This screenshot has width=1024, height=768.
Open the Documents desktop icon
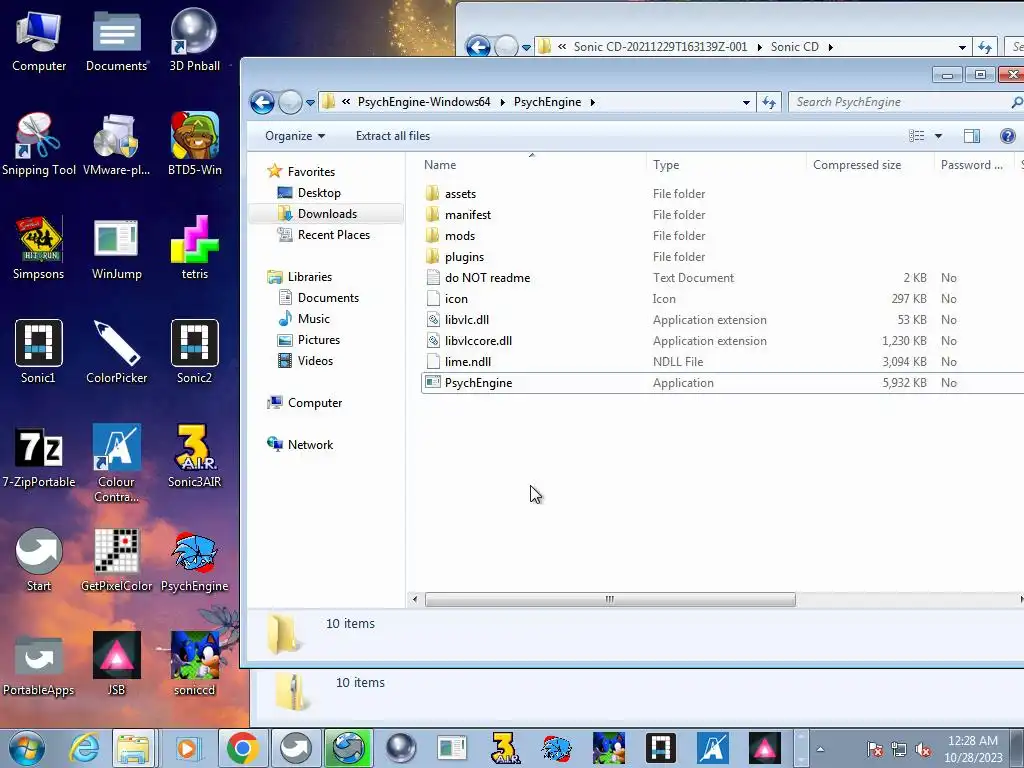click(116, 40)
